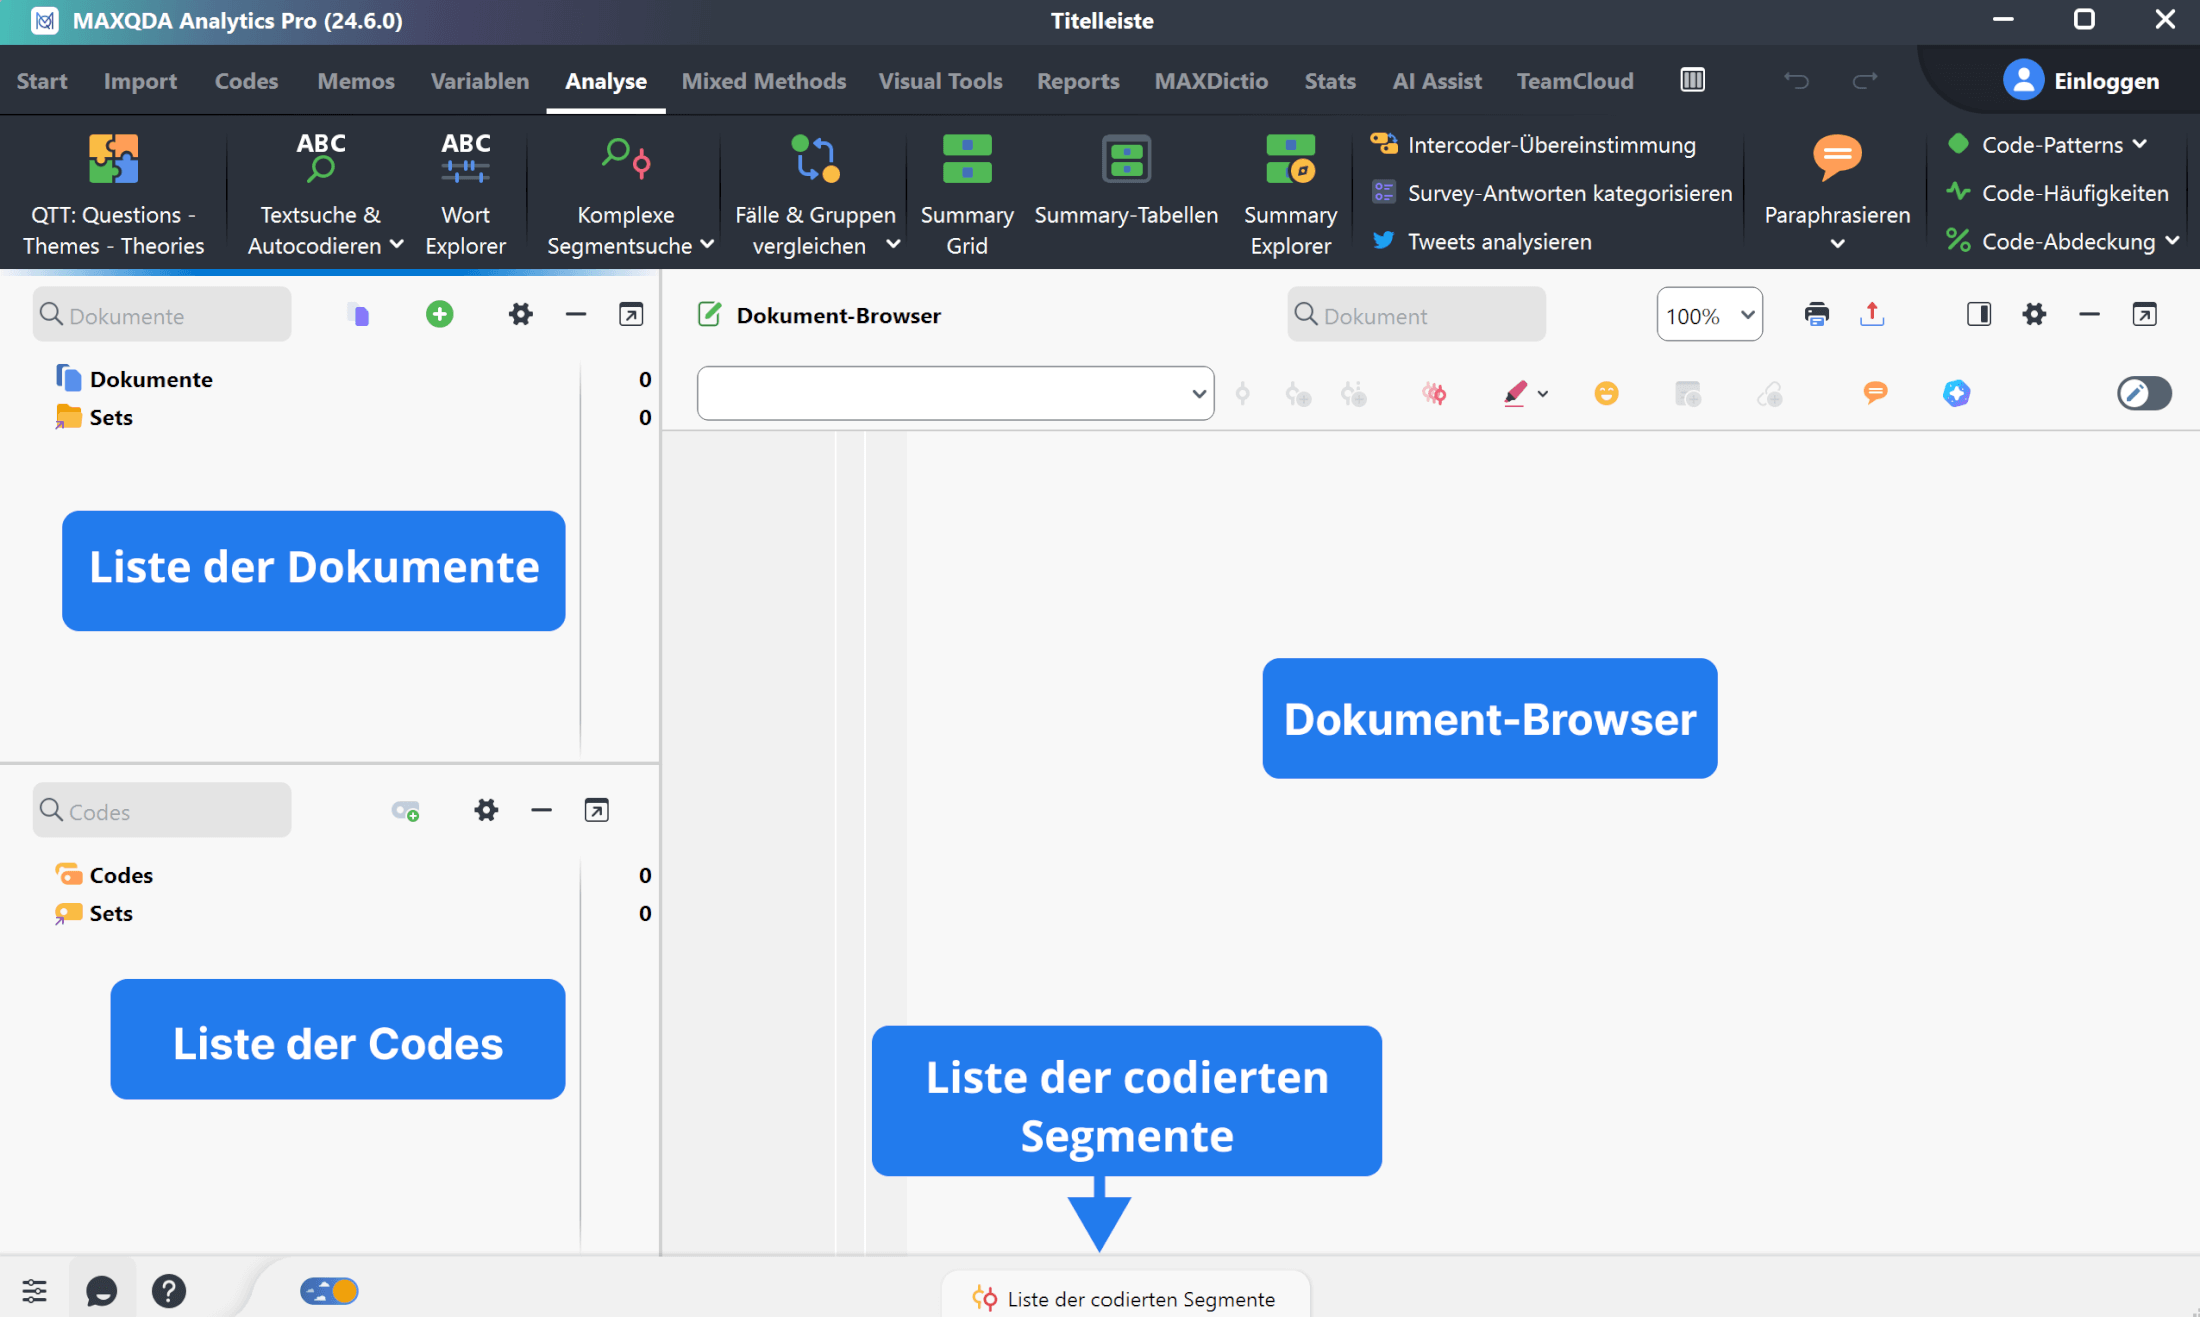Image resolution: width=2200 pixels, height=1317 pixels.
Task: Click Survey-Antworten kategorisieren
Action: (x=1552, y=193)
